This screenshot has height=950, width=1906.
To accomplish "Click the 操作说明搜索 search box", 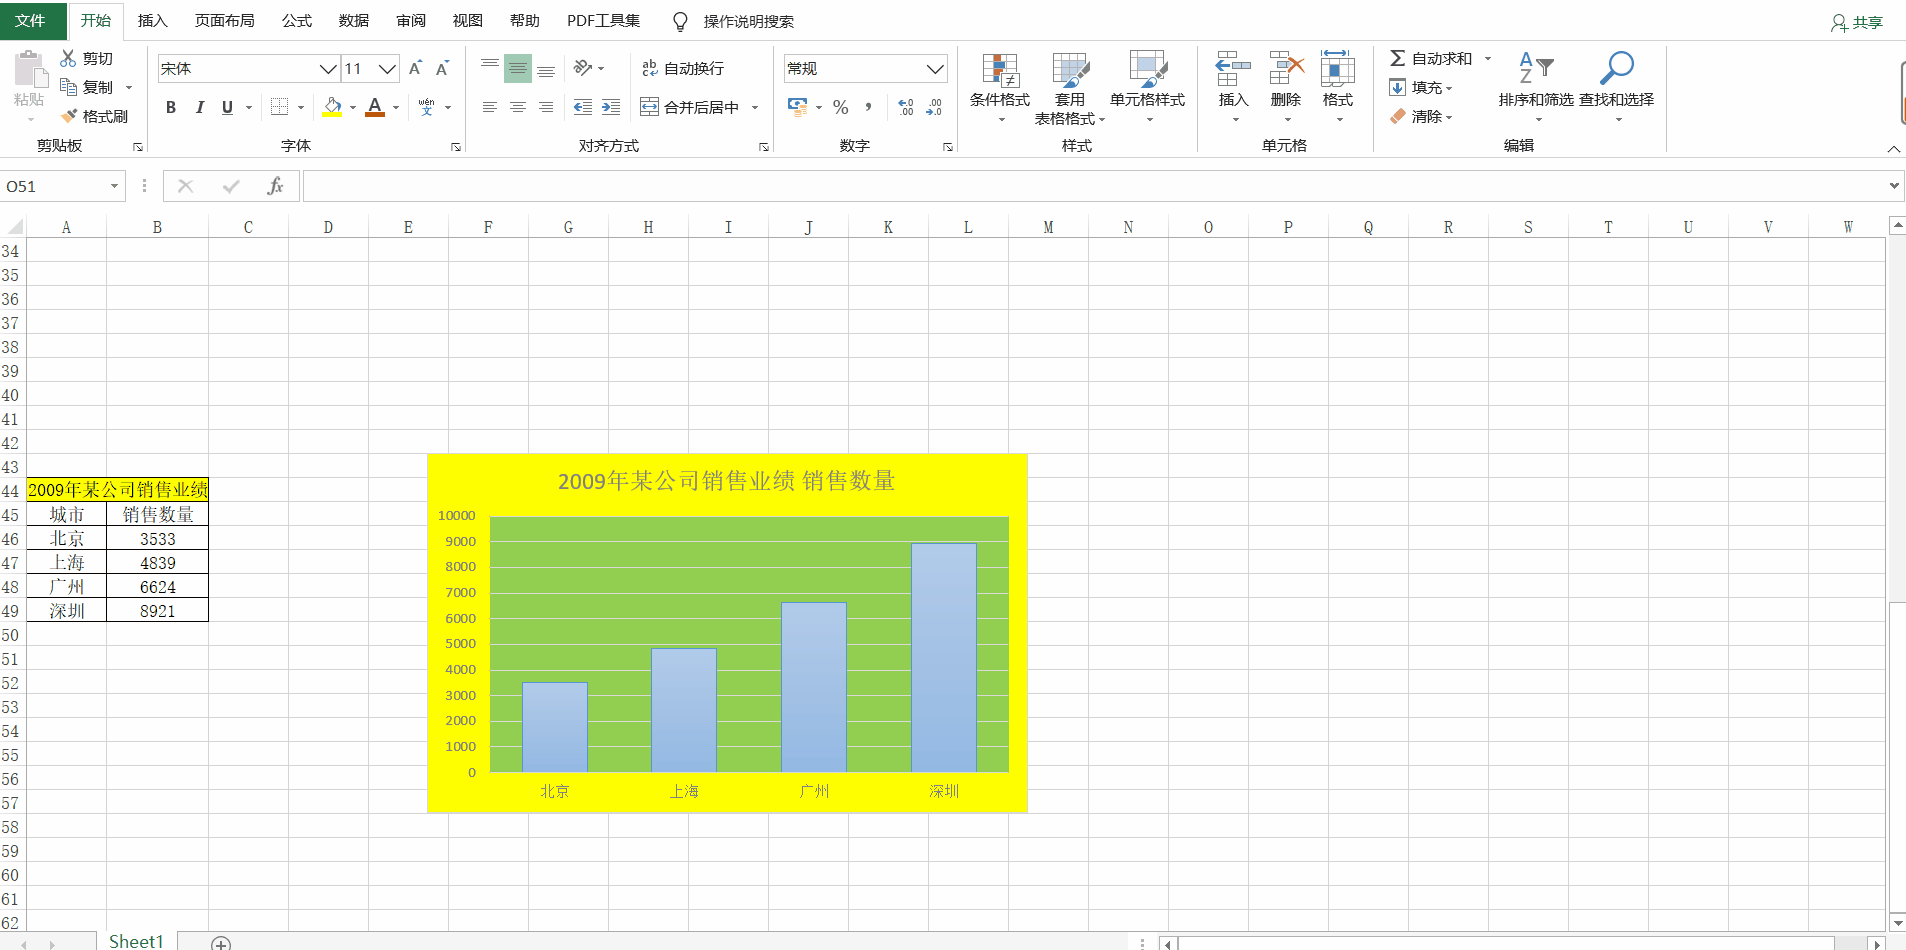I will pos(748,21).
